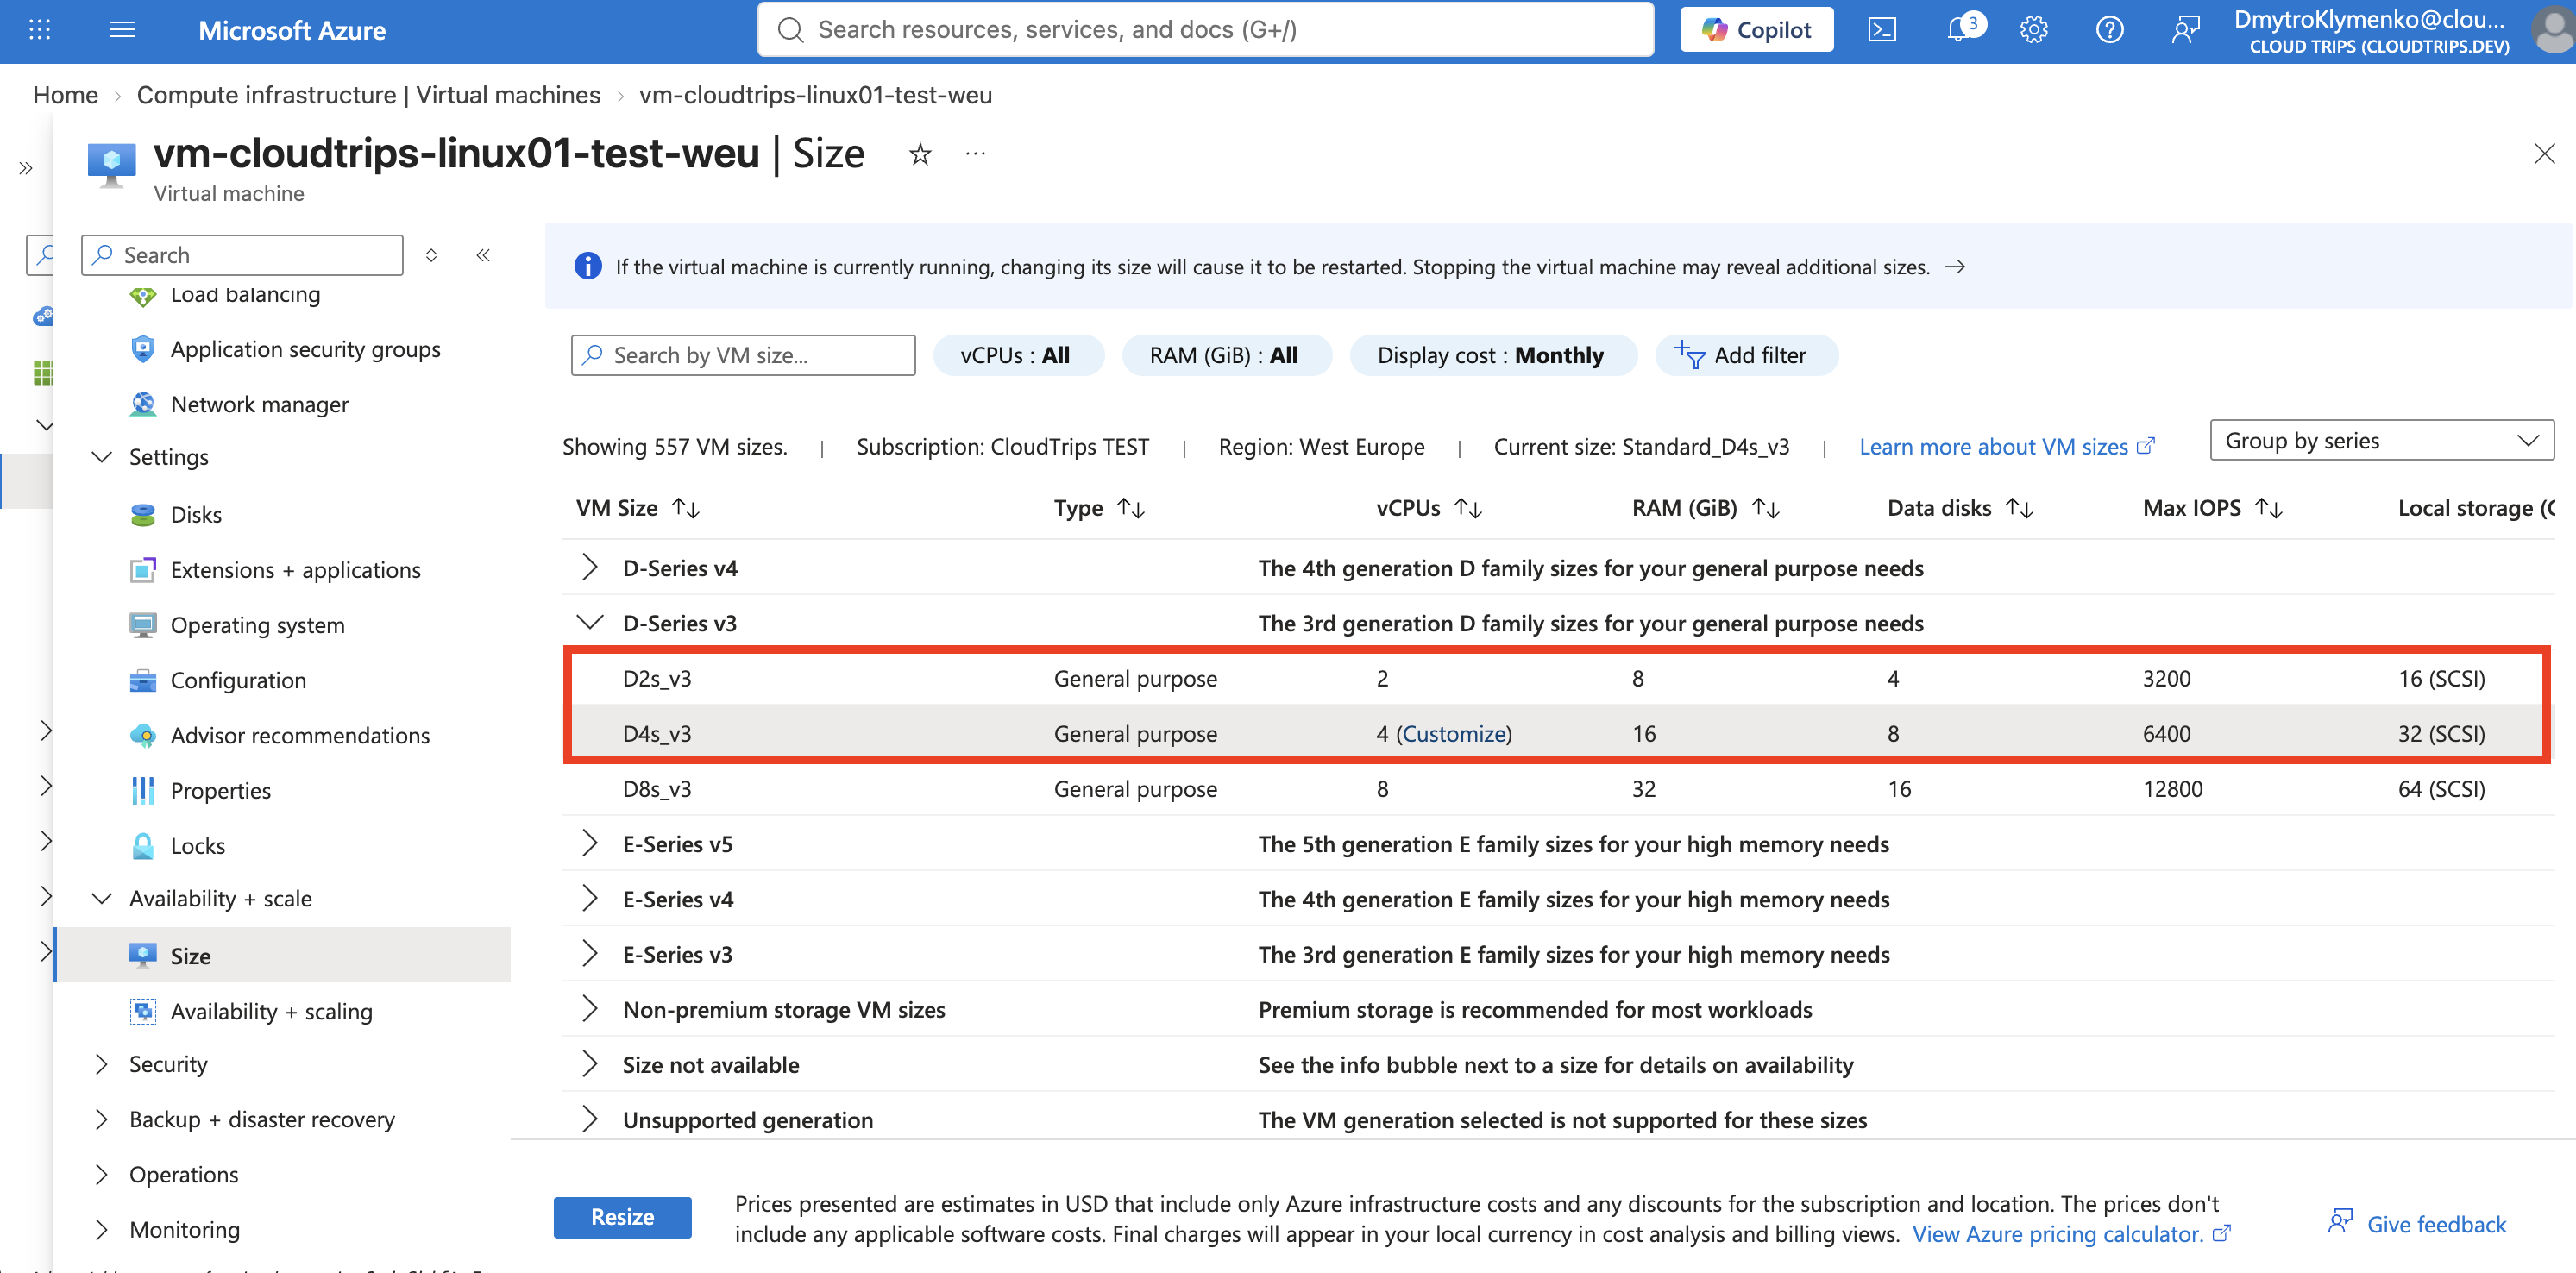Click the account avatar picture

point(2553,30)
